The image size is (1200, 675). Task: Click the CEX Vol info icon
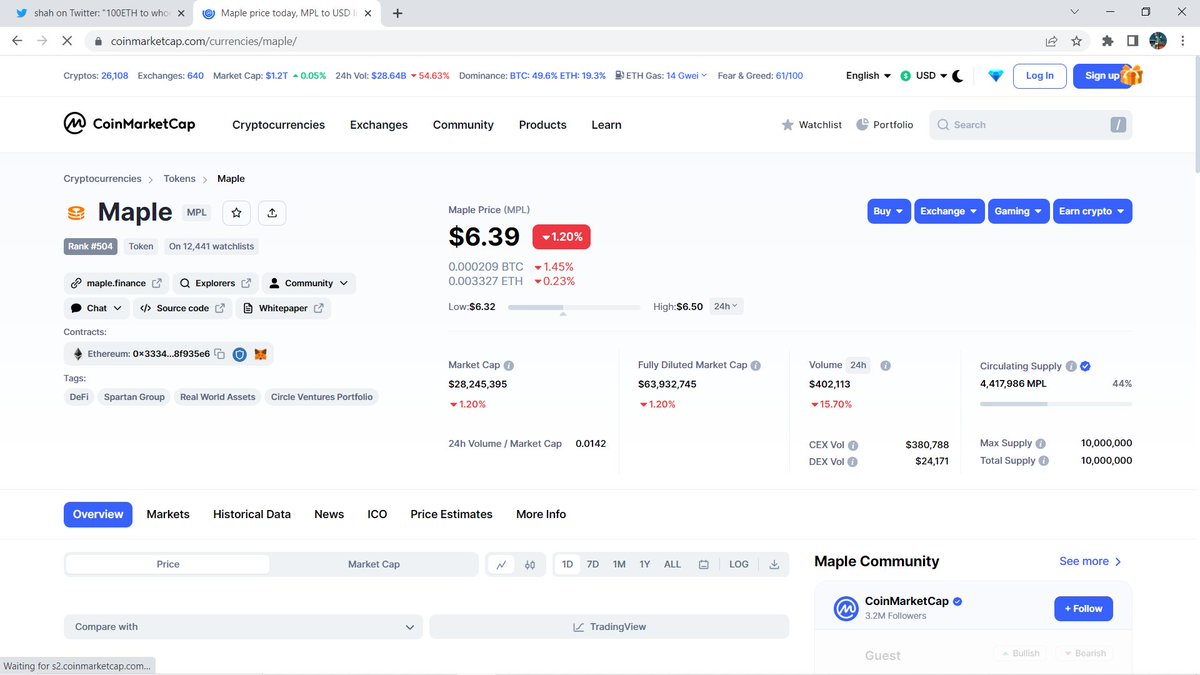point(853,445)
